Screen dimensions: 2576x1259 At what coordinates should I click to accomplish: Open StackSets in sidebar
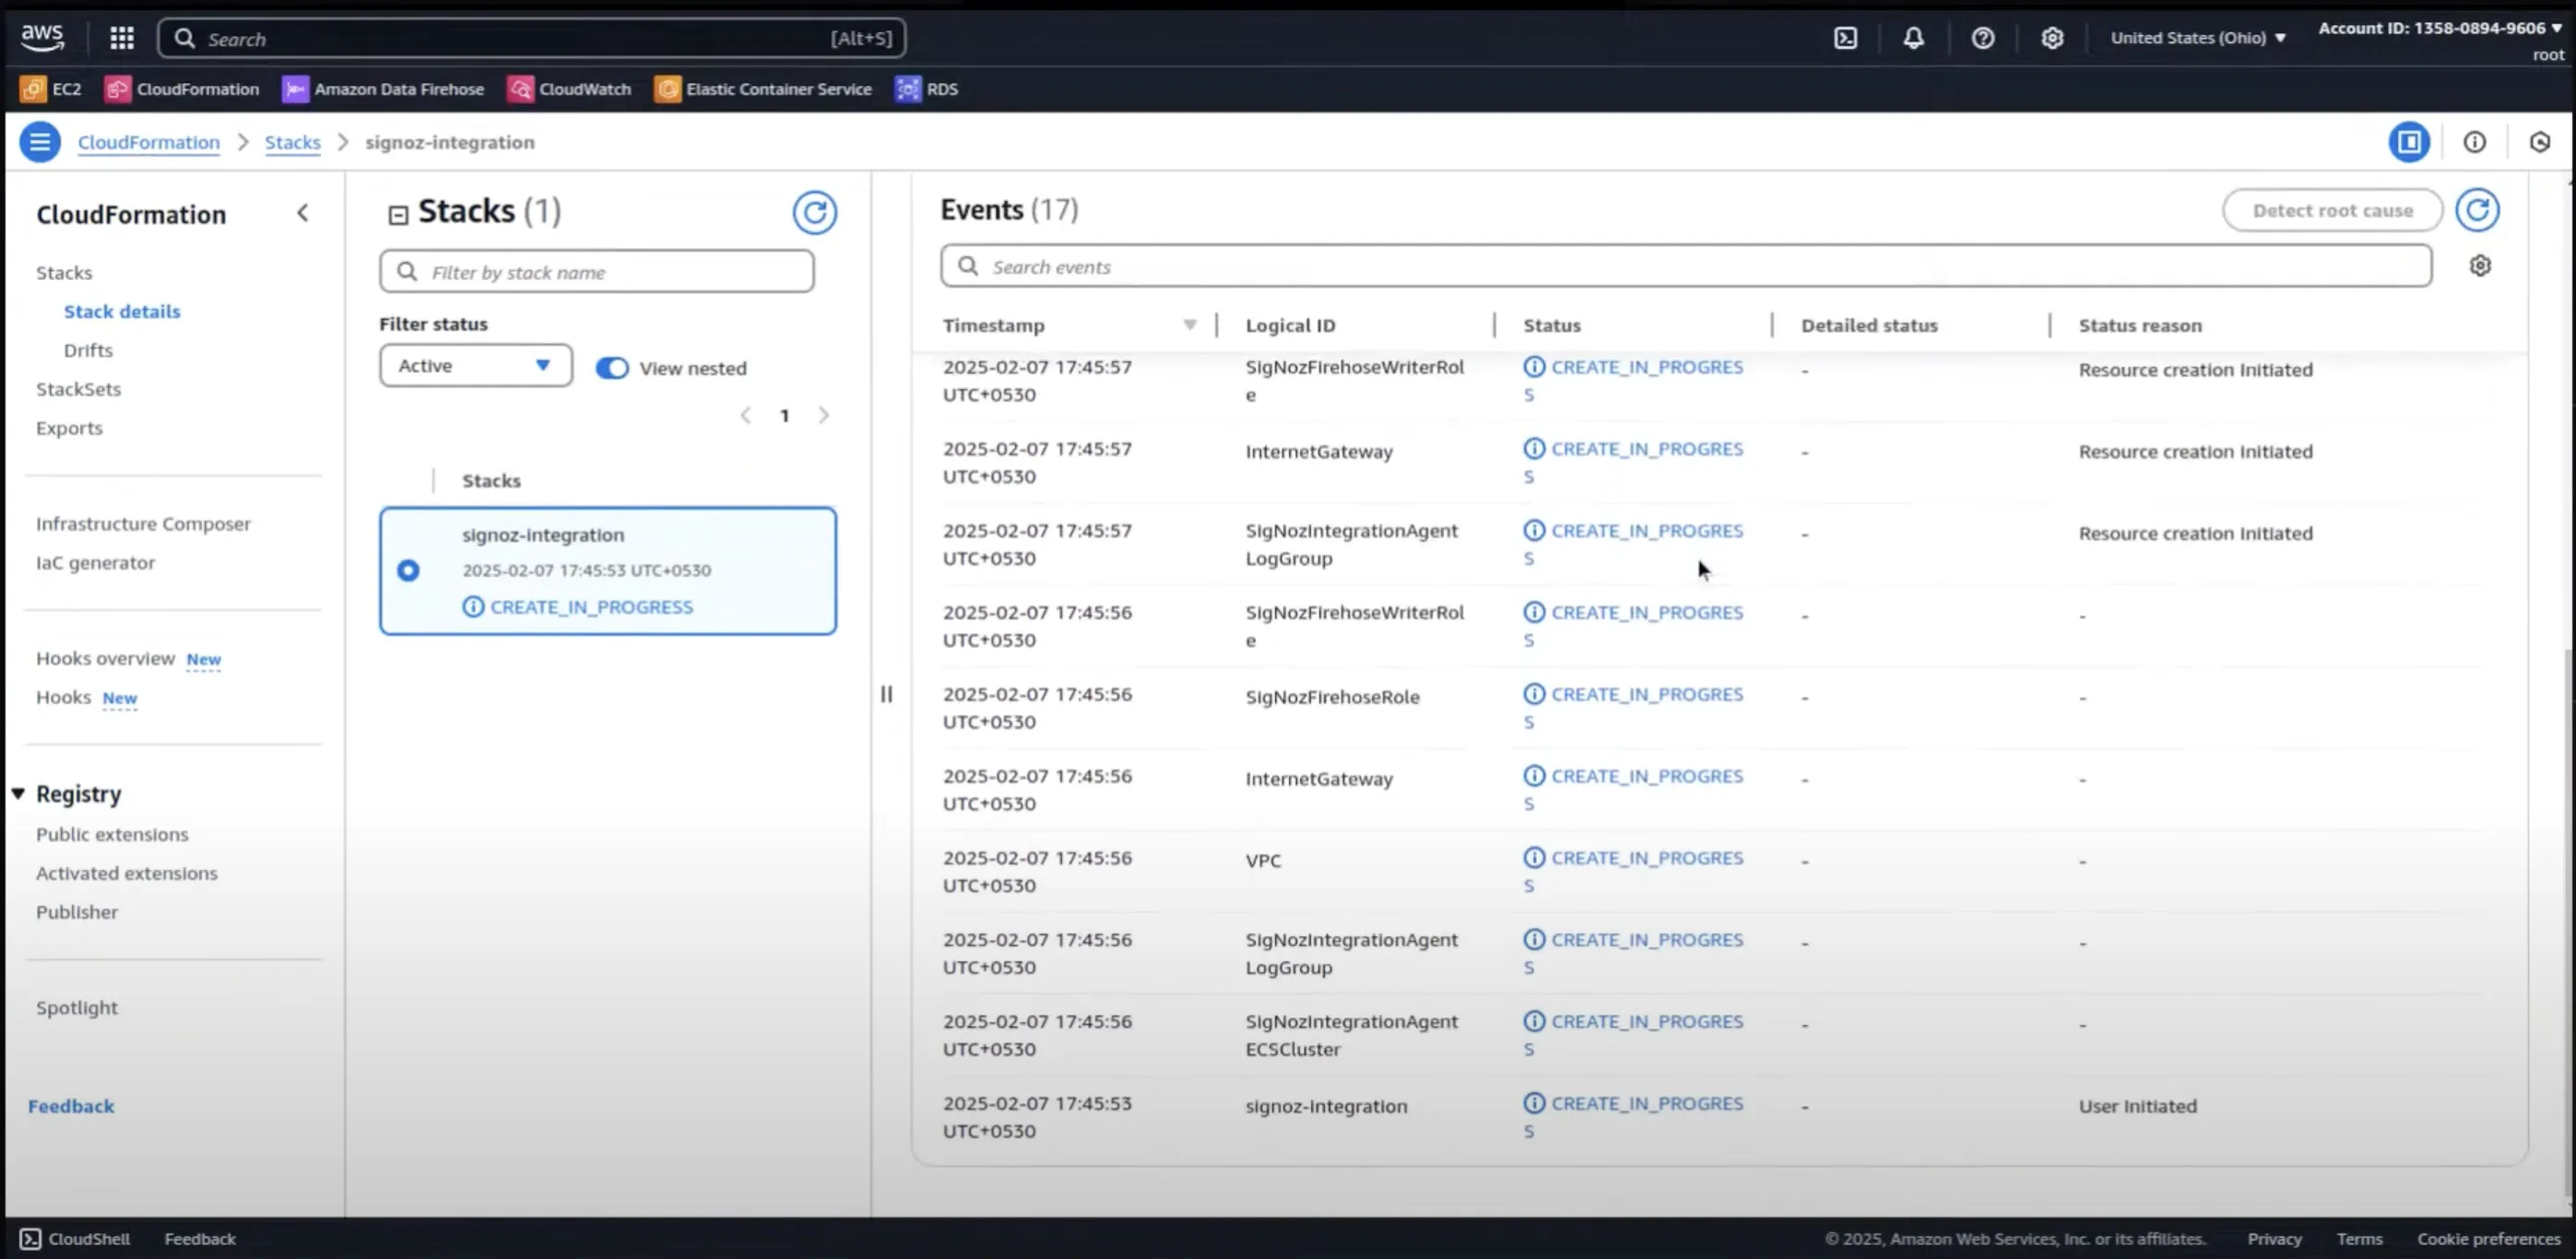pos(78,389)
